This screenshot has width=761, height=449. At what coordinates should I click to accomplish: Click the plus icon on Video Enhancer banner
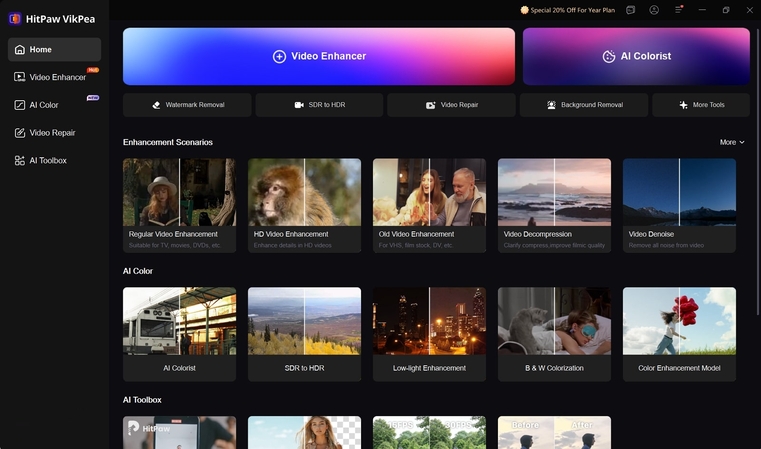(279, 56)
